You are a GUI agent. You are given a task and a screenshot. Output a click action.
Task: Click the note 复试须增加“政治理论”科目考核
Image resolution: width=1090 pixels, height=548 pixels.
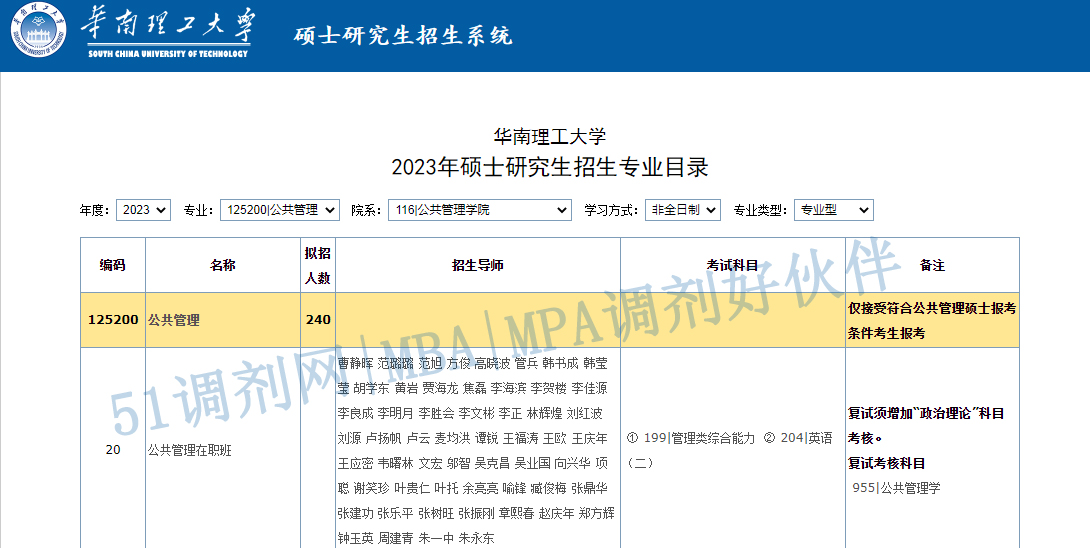pyautogui.click(x=926, y=426)
